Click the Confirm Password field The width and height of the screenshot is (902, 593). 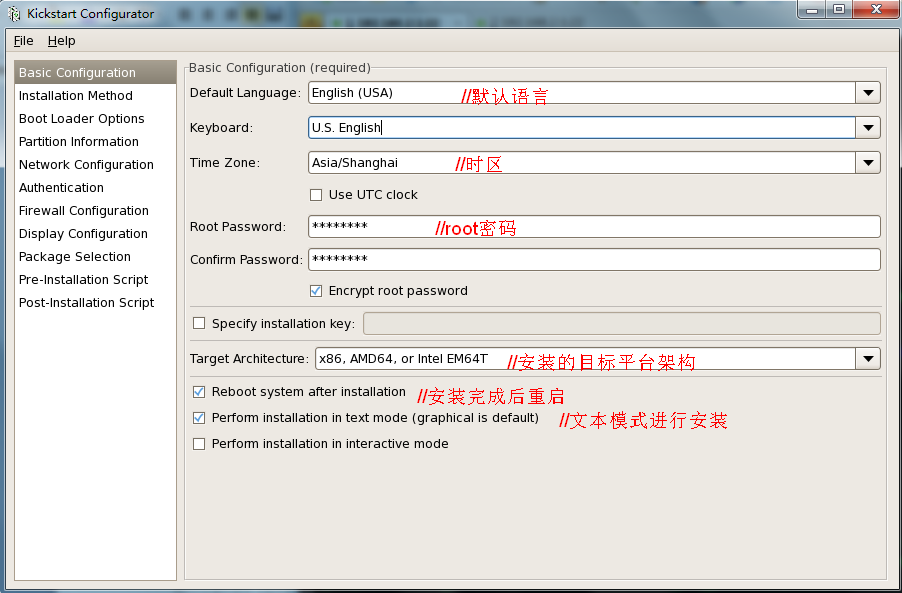click(594, 259)
